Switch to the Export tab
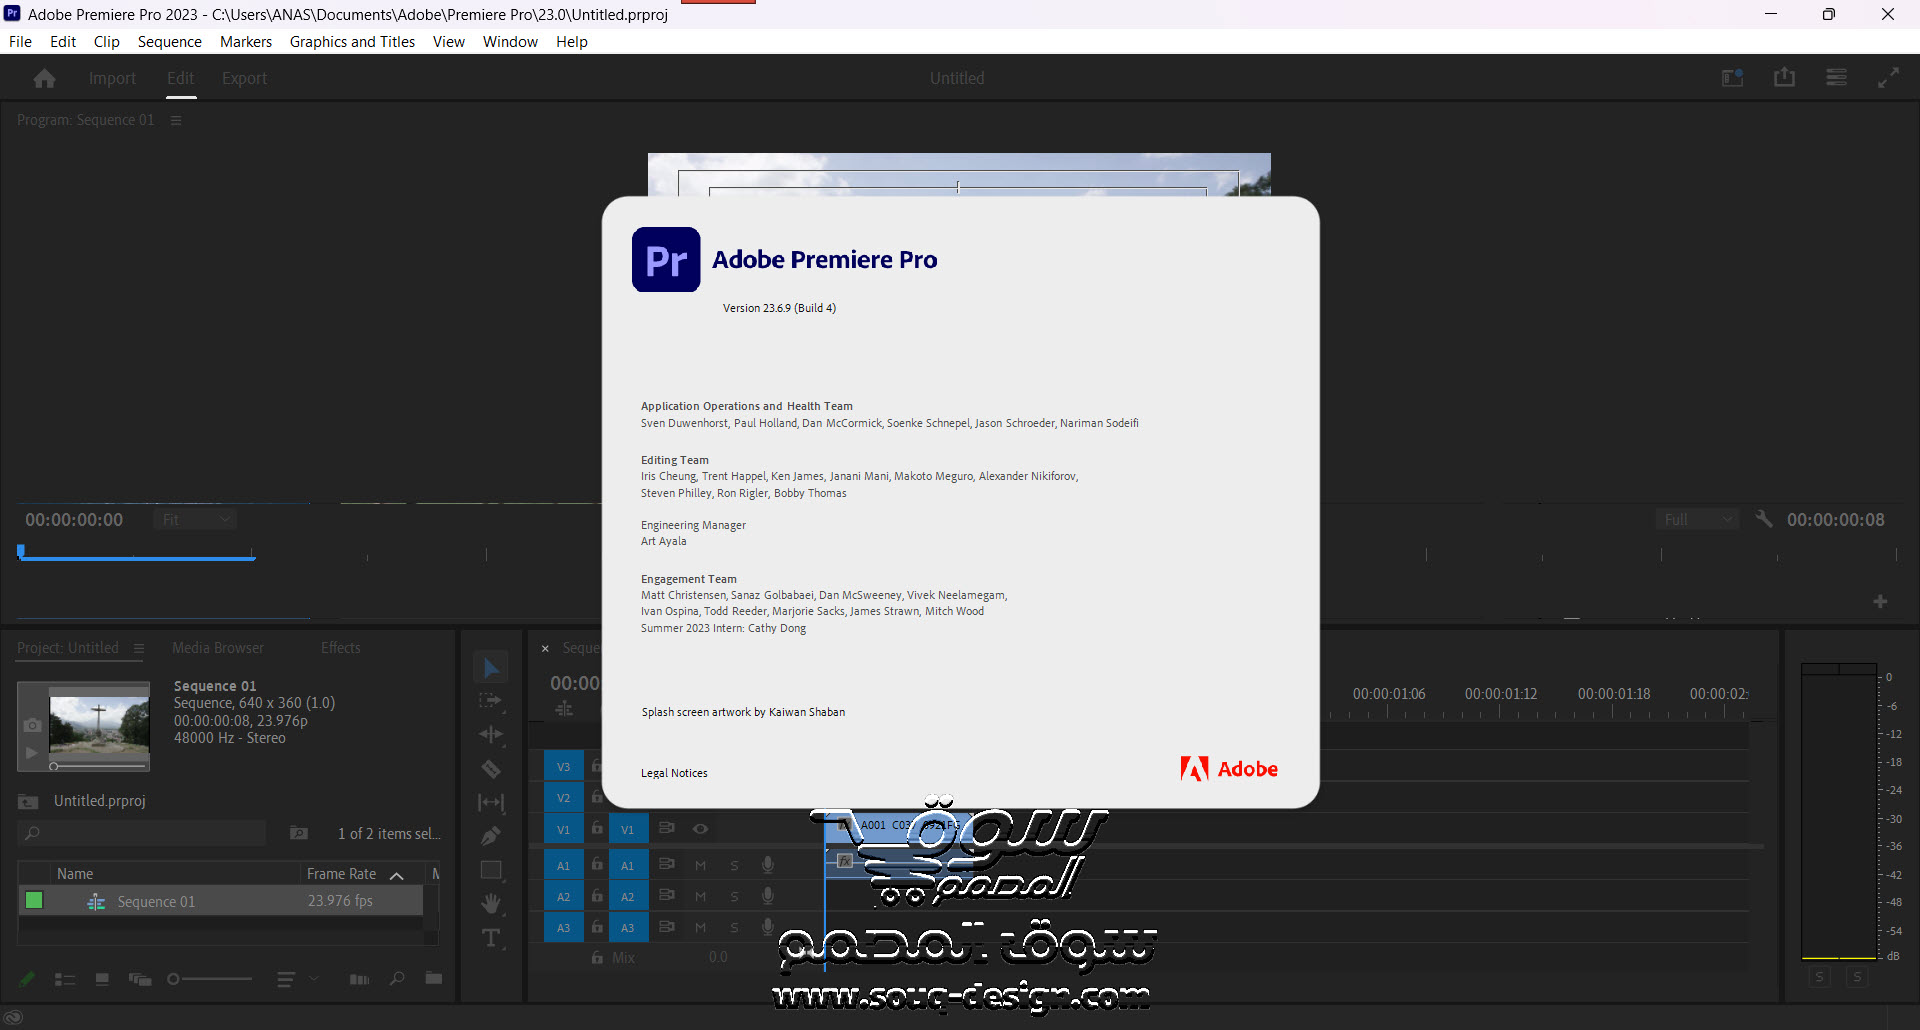The image size is (1920, 1030). point(244,78)
